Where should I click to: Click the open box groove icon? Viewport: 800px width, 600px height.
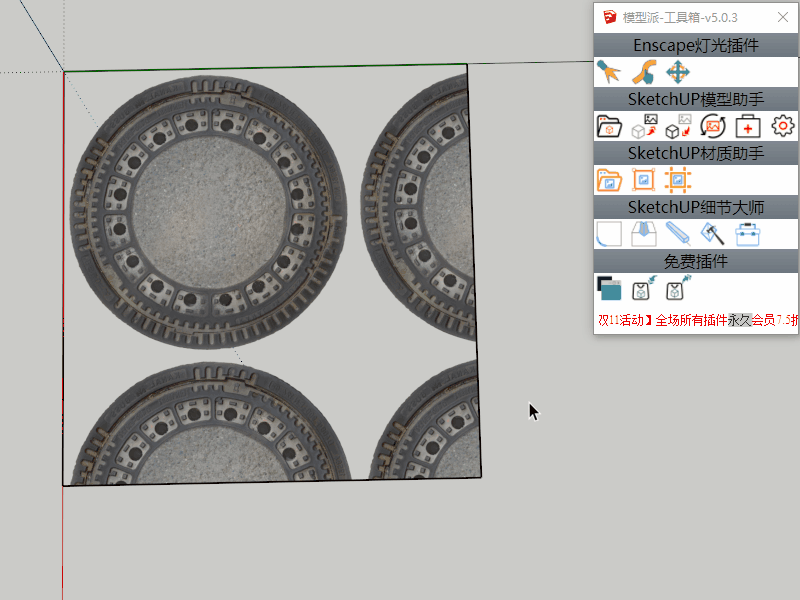tap(643, 234)
